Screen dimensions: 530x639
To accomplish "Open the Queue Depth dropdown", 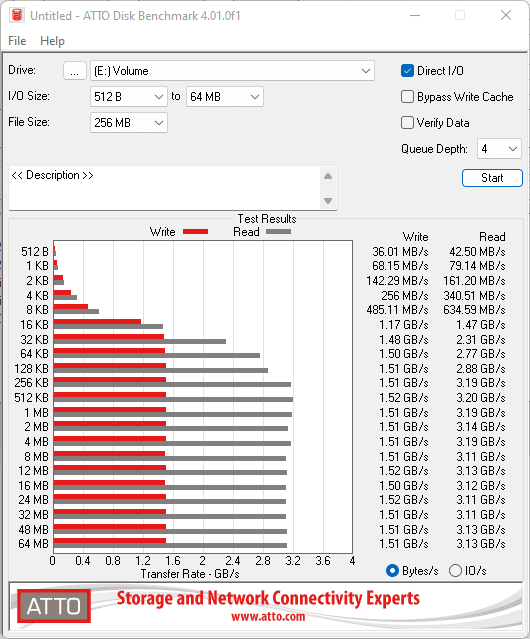I will click(x=499, y=149).
